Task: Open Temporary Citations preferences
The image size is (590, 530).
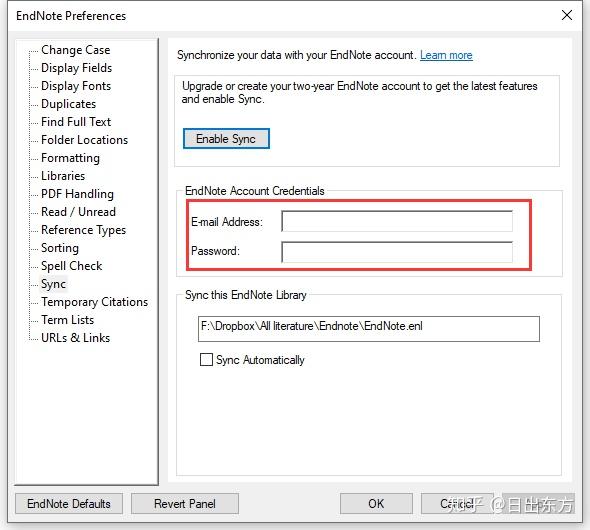Action: pos(94,302)
